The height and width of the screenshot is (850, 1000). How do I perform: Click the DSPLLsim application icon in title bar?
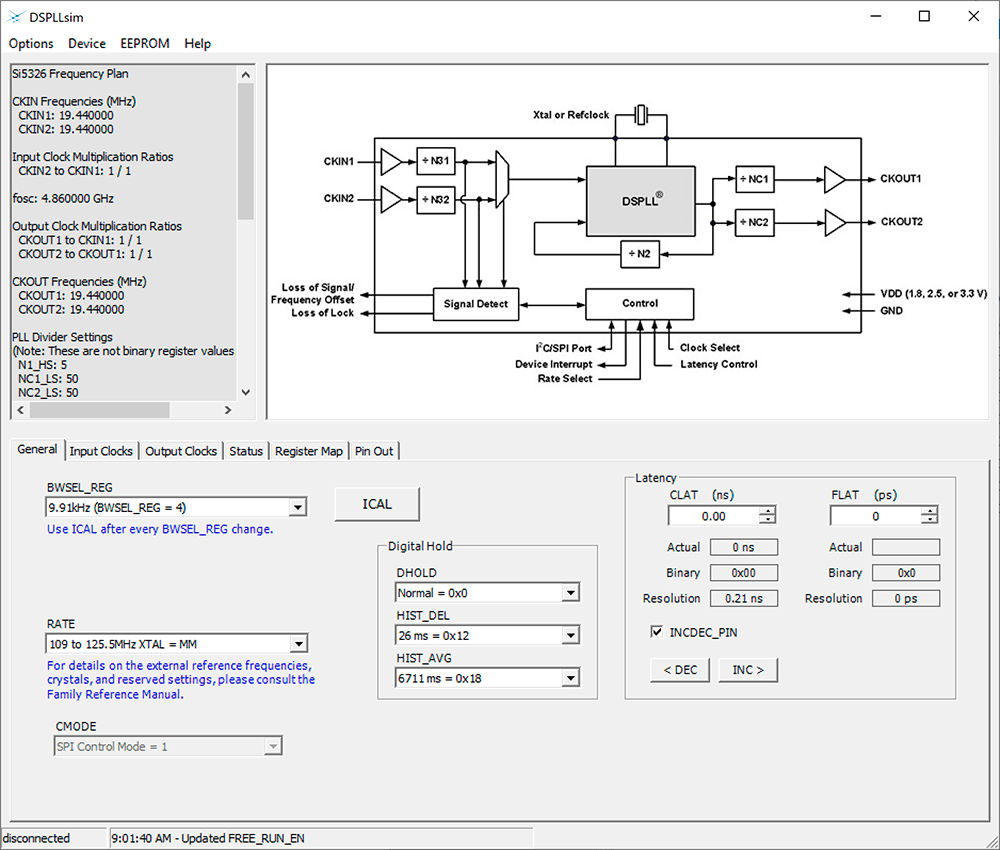[x=14, y=16]
